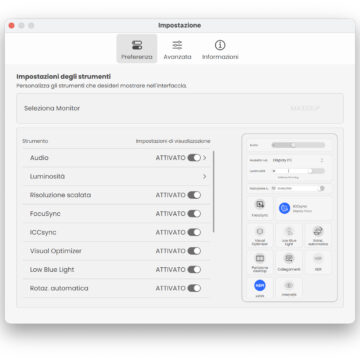Select the Audio row label
Screen dimensions: 360x360
pos(39,158)
